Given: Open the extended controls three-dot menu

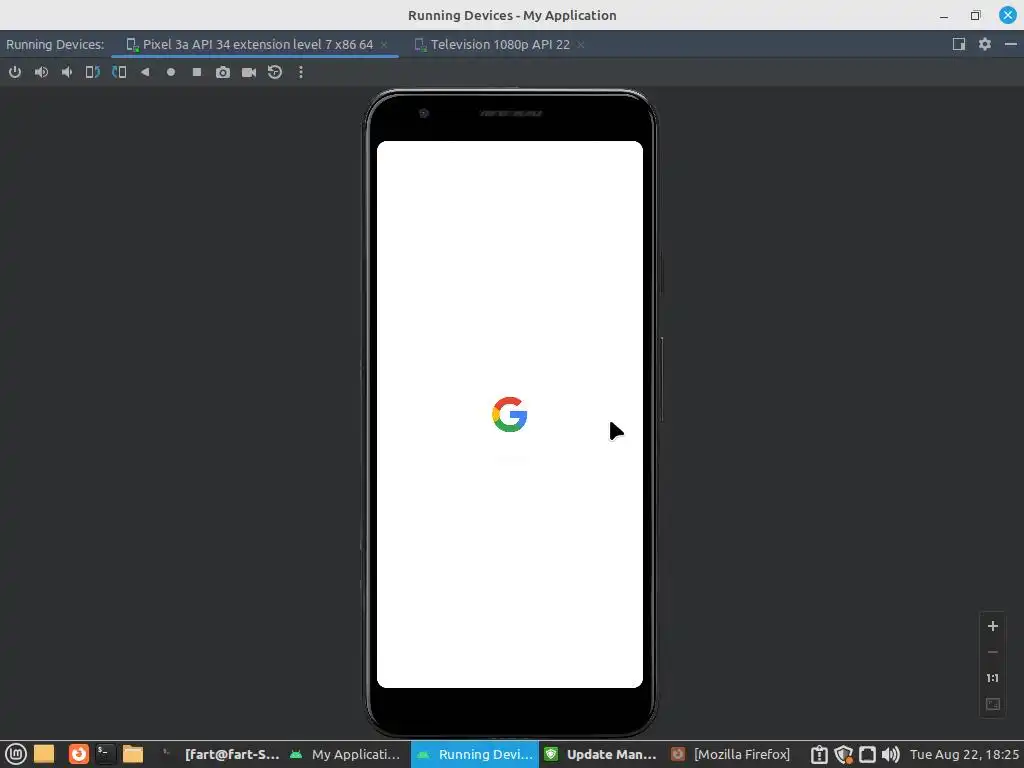Looking at the screenshot, I should pyautogui.click(x=300, y=72).
